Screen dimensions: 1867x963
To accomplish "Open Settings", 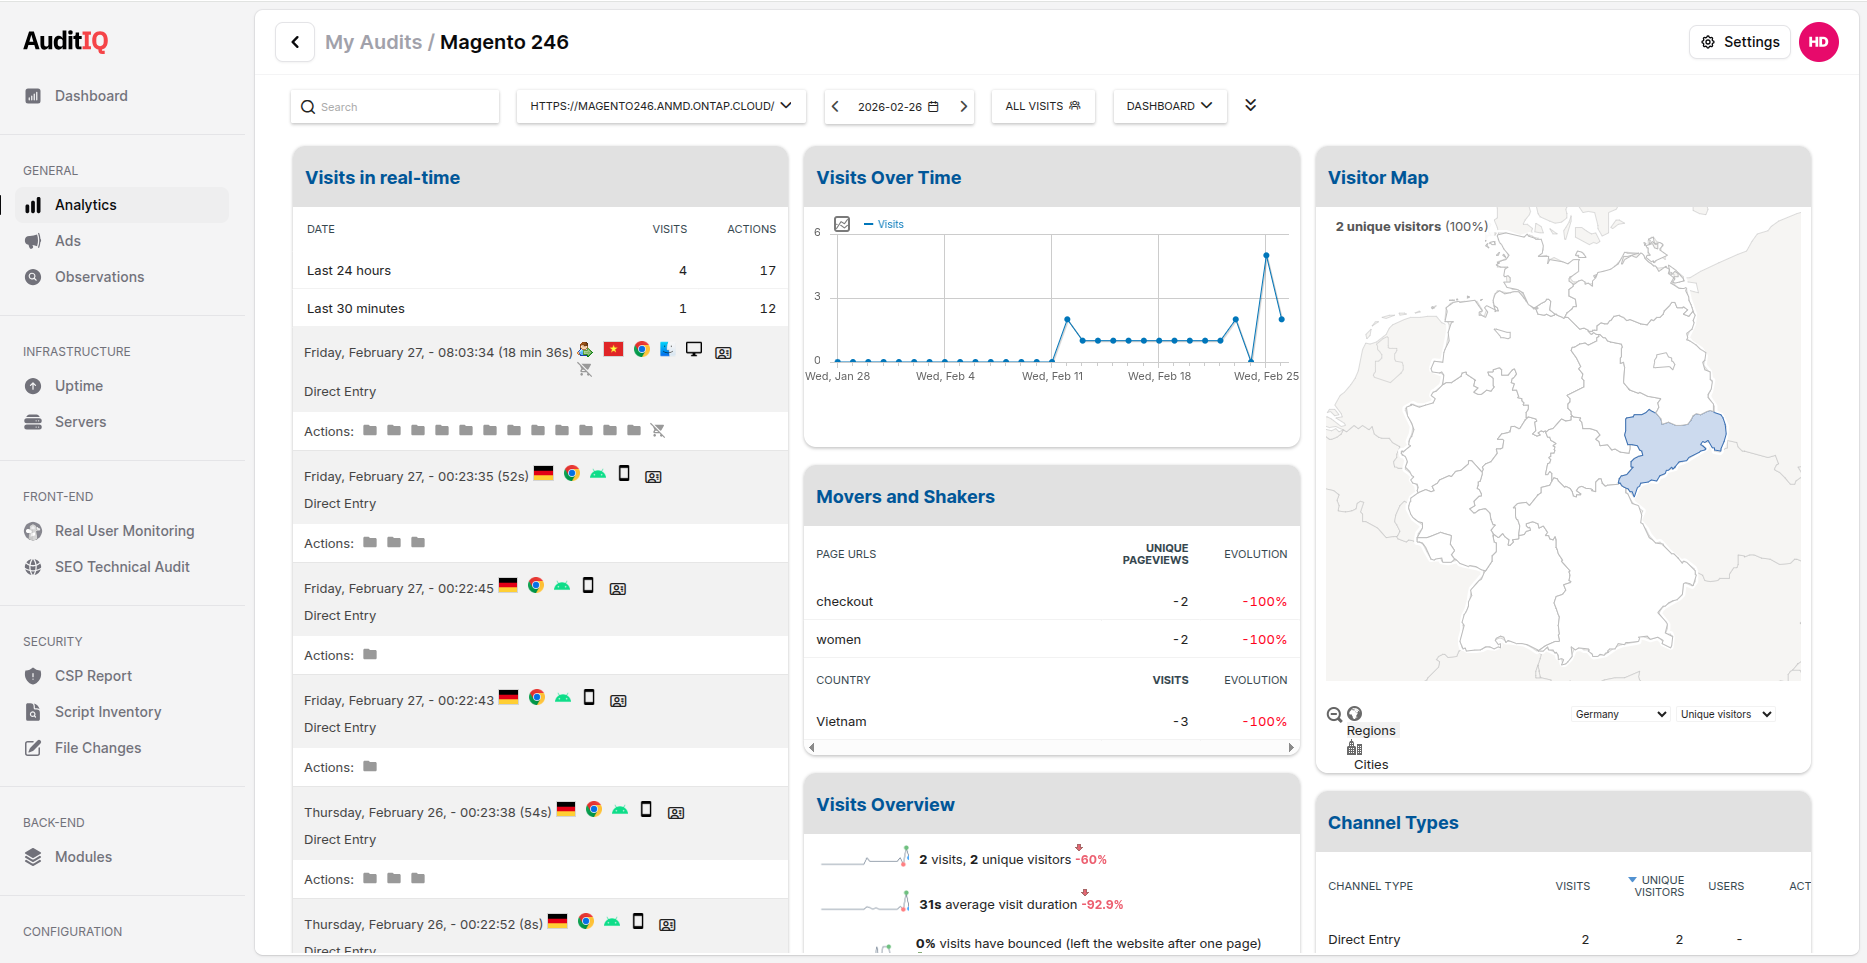I will click(x=1740, y=42).
